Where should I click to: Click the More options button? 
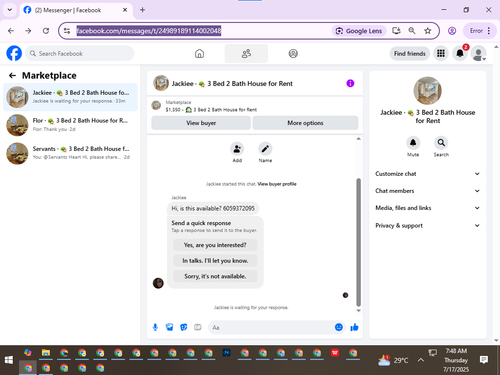point(305,123)
